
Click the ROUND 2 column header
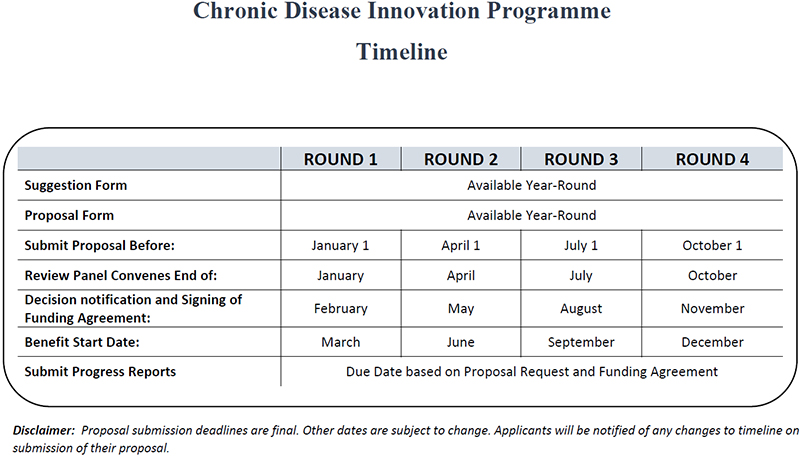click(x=461, y=159)
